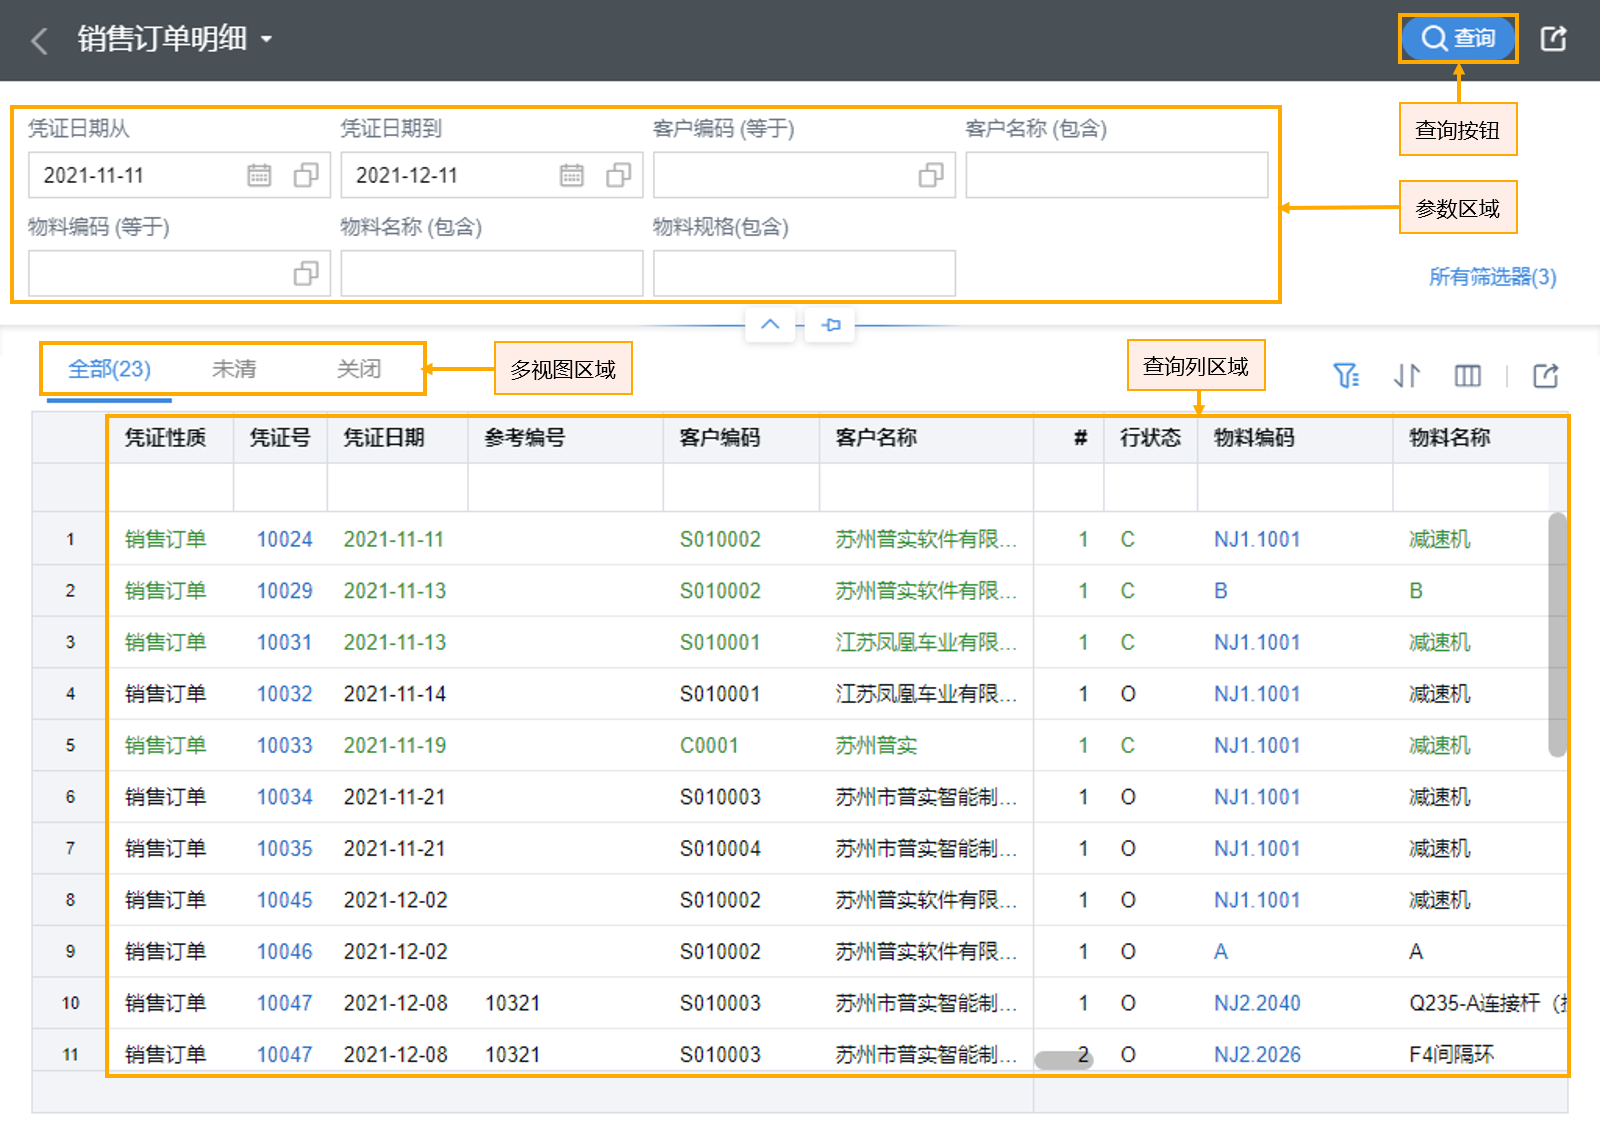Screen dimensions: 1600x1137
Task: Open material code NJ2.2040 link
Action: coord(1257,1003)
